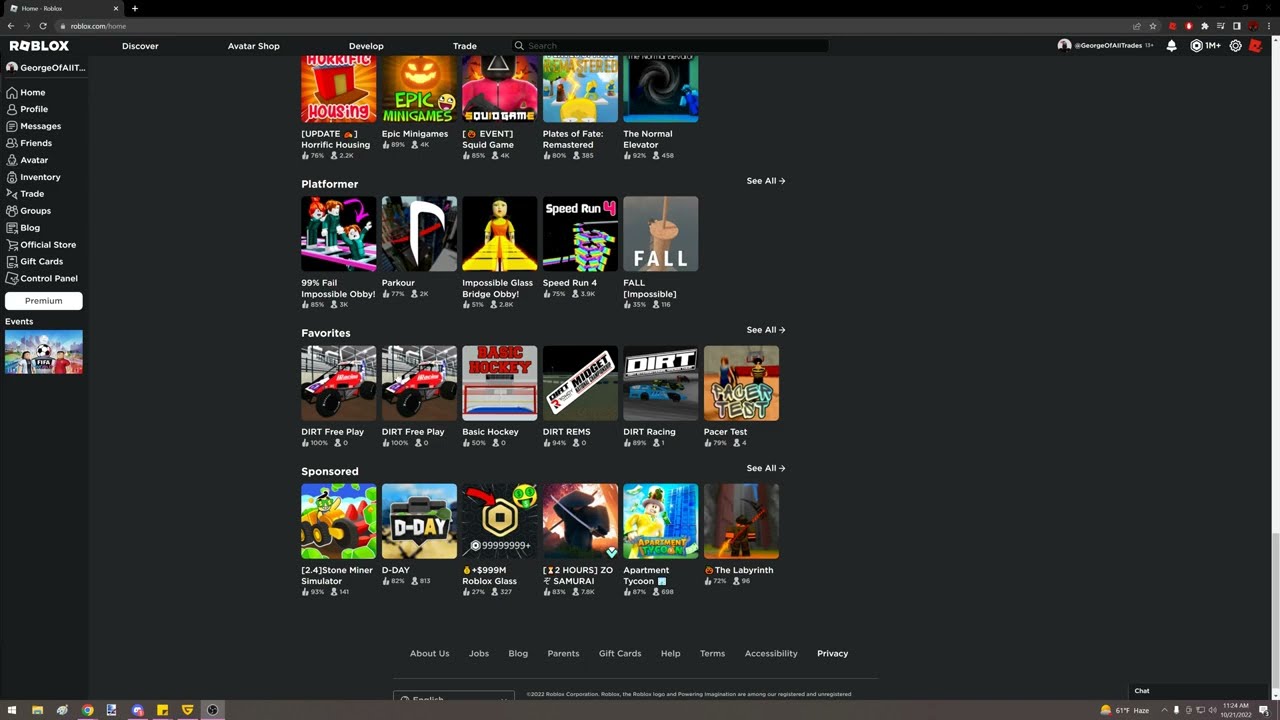Go back in the browser

(10, 26)
